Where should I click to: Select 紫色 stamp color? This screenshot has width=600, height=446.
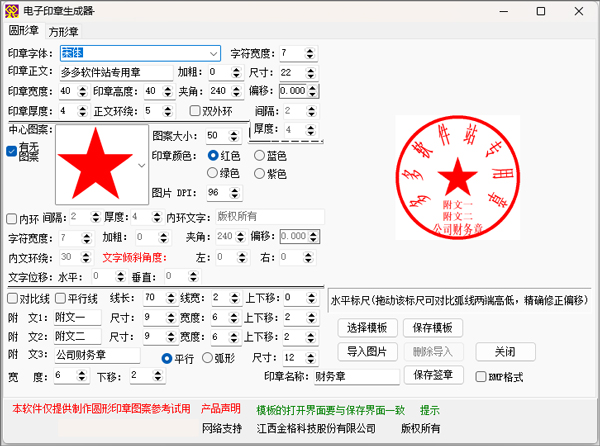pyautogui.click(x=259, y=174)
